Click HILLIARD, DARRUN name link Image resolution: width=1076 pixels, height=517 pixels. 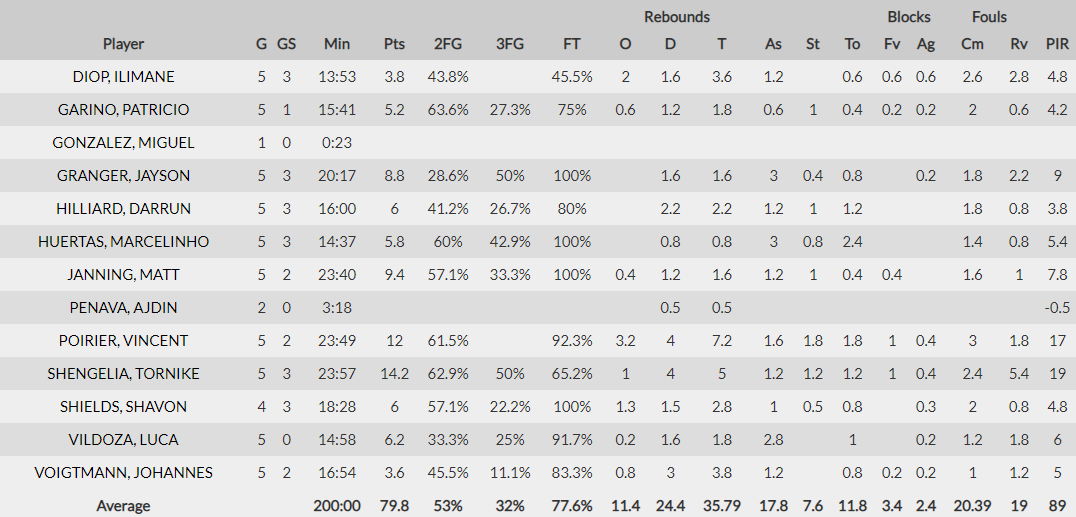click(123, 209)
